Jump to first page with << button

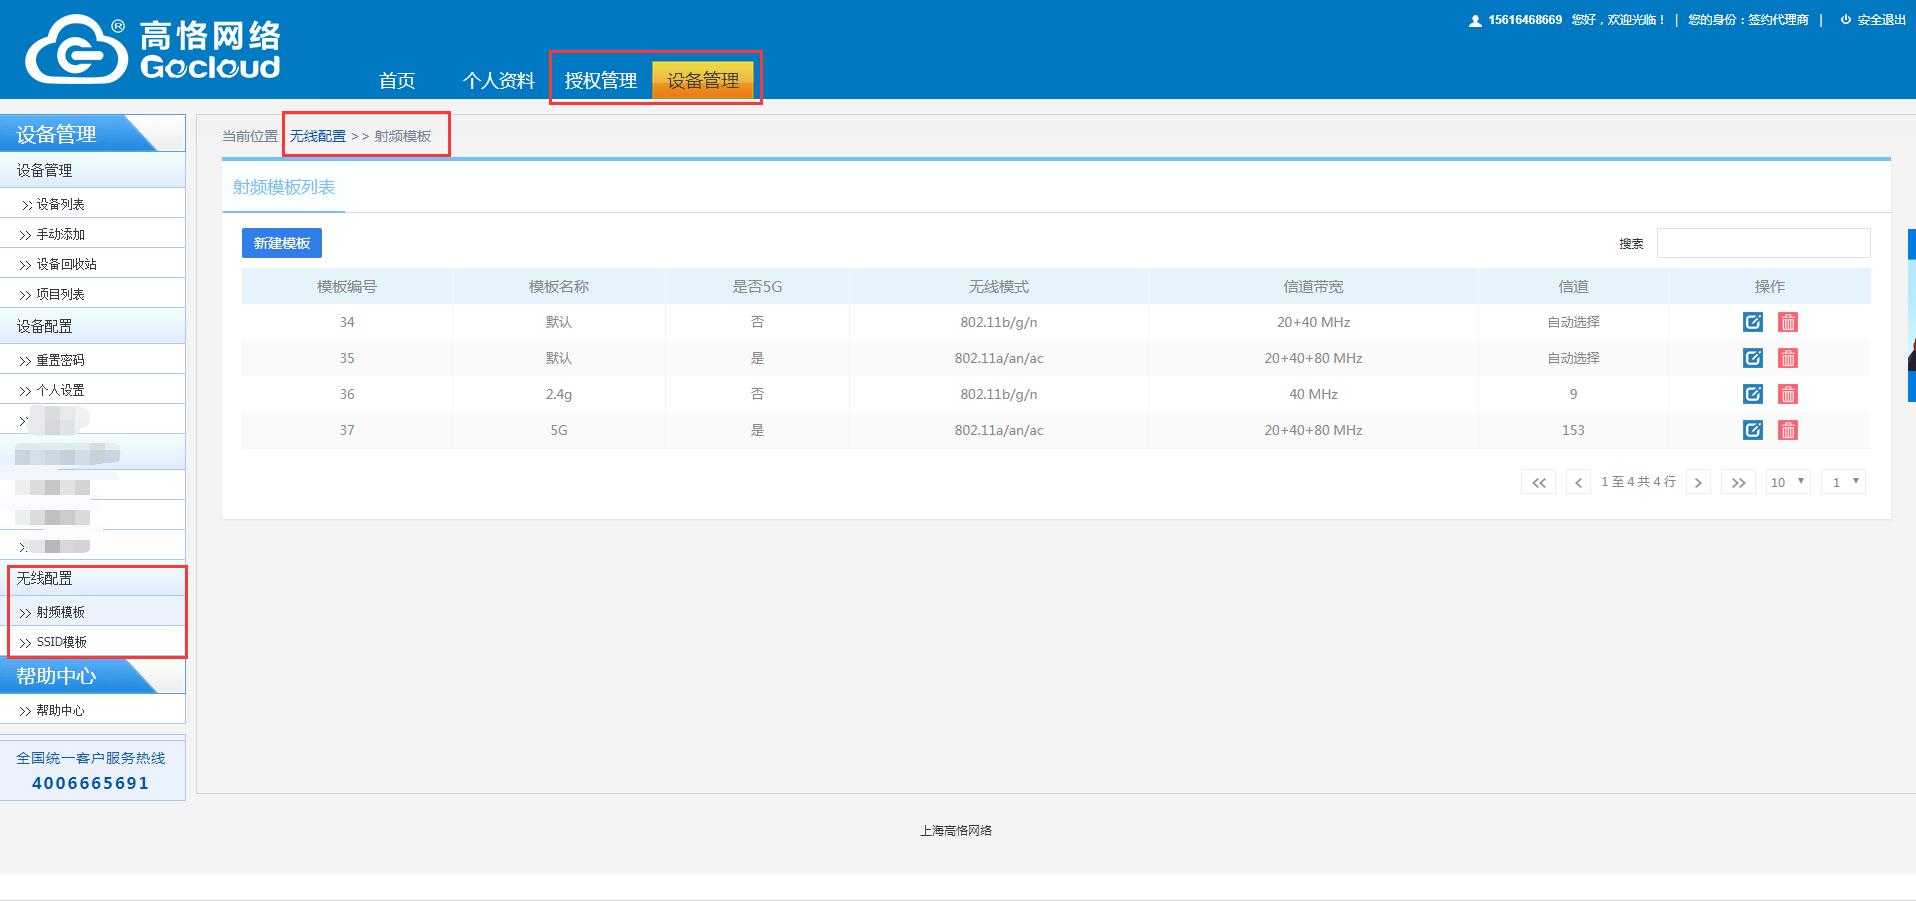pos(1538,482)
